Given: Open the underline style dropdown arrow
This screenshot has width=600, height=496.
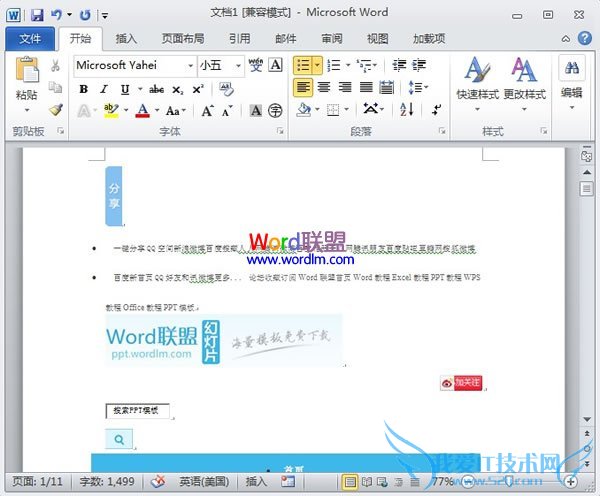Looking at the screenshot, I should point(140,90).
